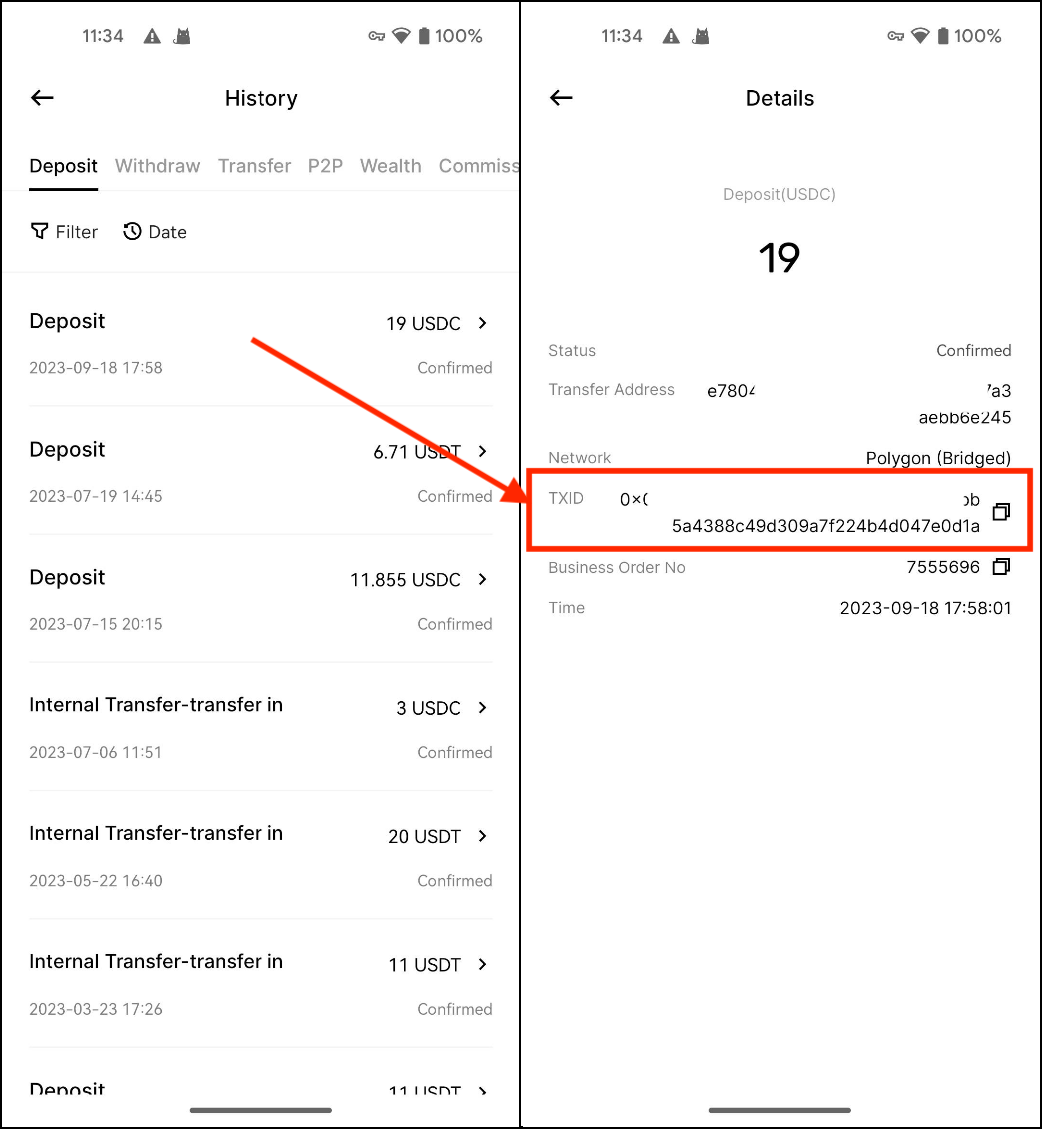Expand the 6.71 USDT deposit chevron
Image resolution: width=1043 pixels, height=1130 pixels.
482,451
